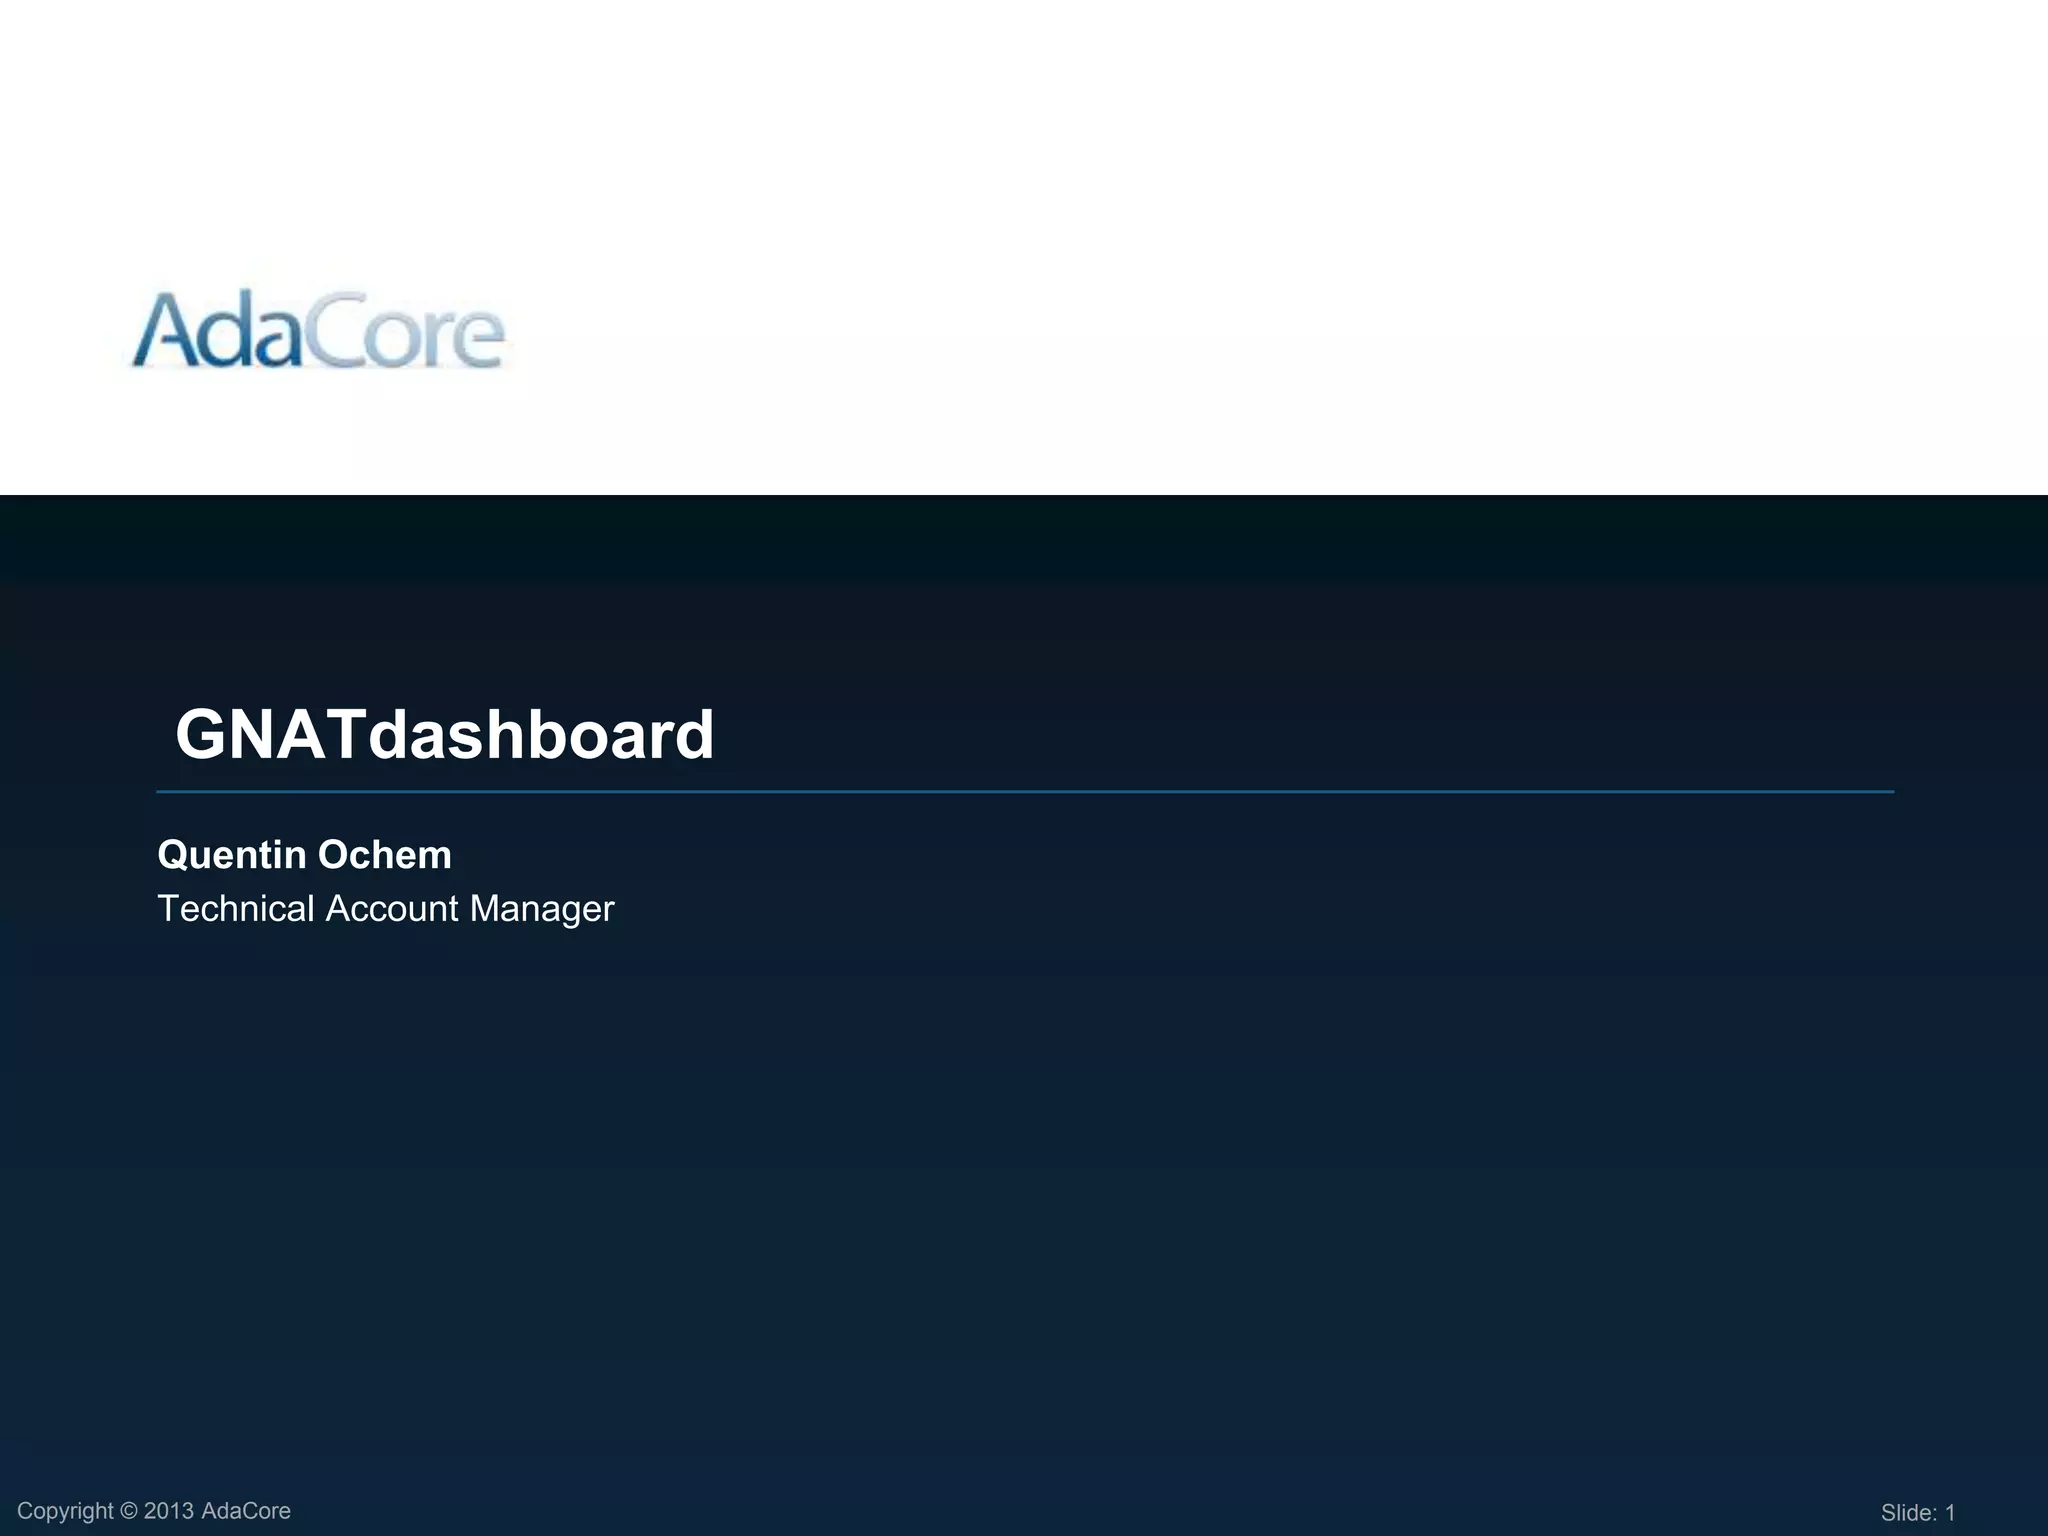2048x1536 pixels.
Task: Select the GNATdashboard title text
Action: (x=444, y=735)
